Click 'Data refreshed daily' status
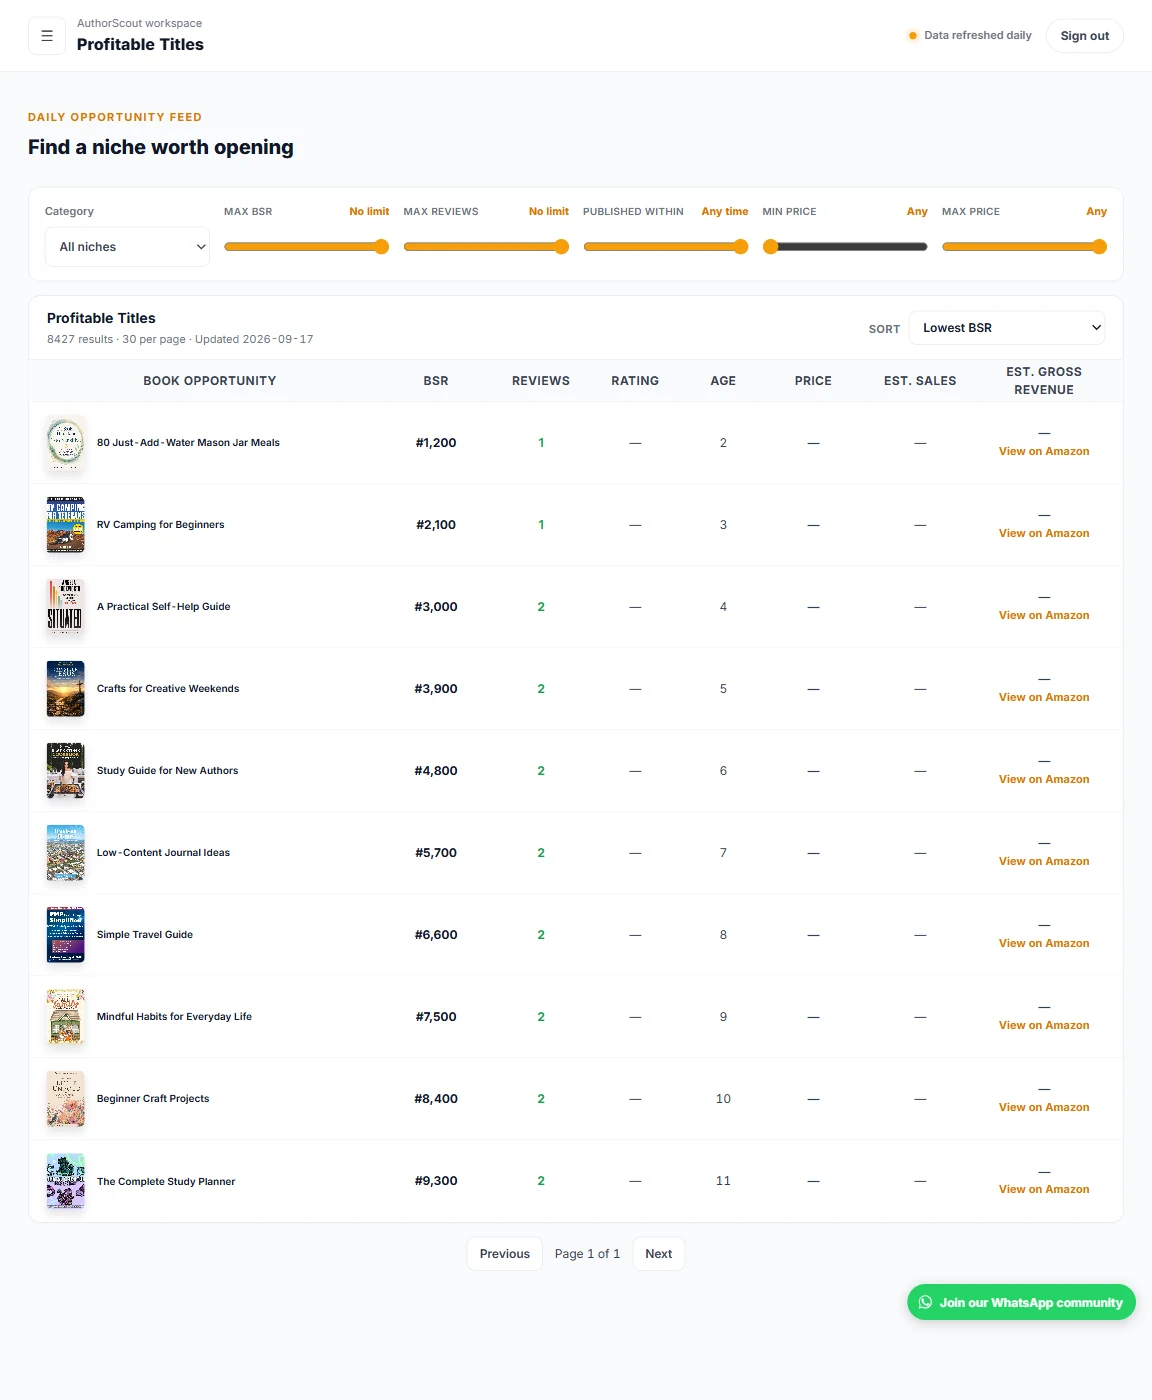This screenshot has width=1152, height=1400. 970,35
